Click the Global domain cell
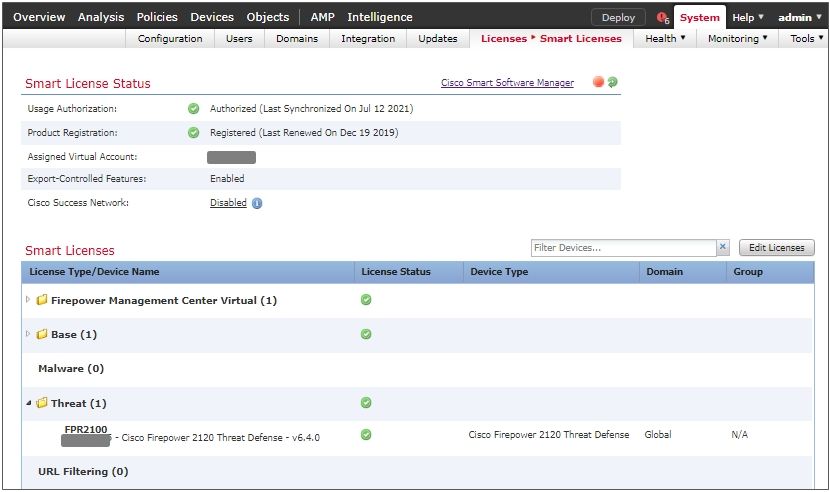The width and height of the screenshot is (830, 492). (658, 434)
